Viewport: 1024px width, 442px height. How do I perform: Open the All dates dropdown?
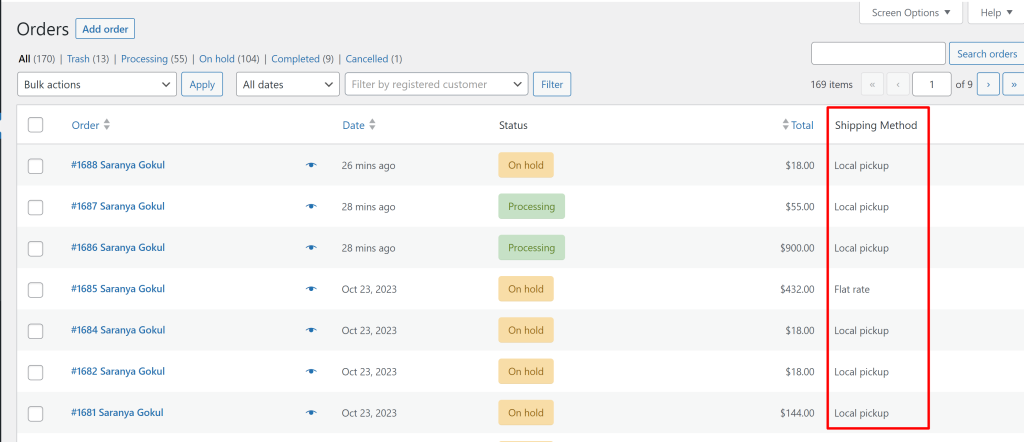(x=287, y=84)
